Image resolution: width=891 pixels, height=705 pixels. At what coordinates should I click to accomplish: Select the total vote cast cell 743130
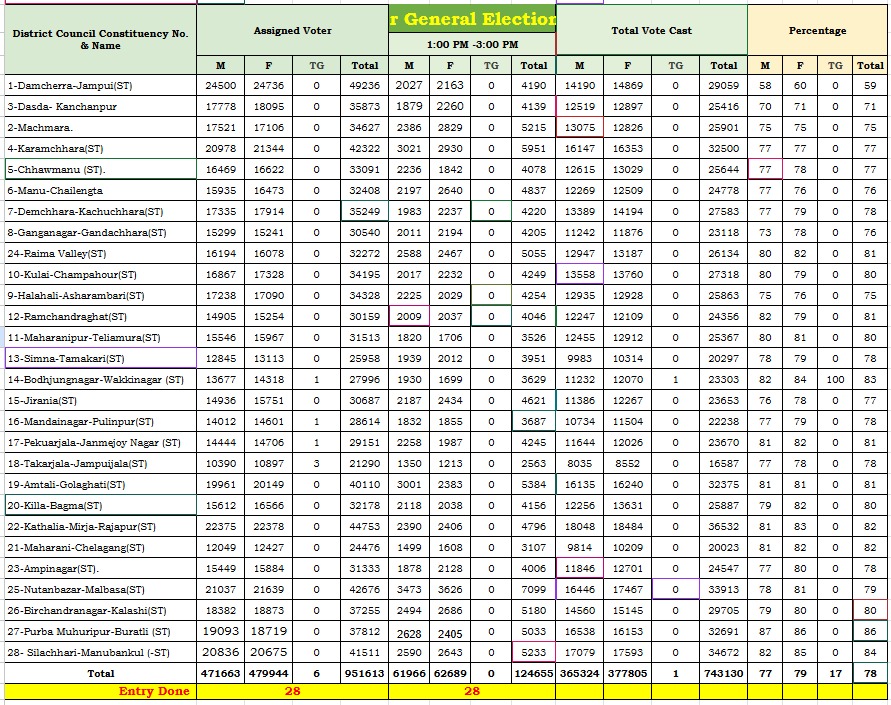coord(723,674)
